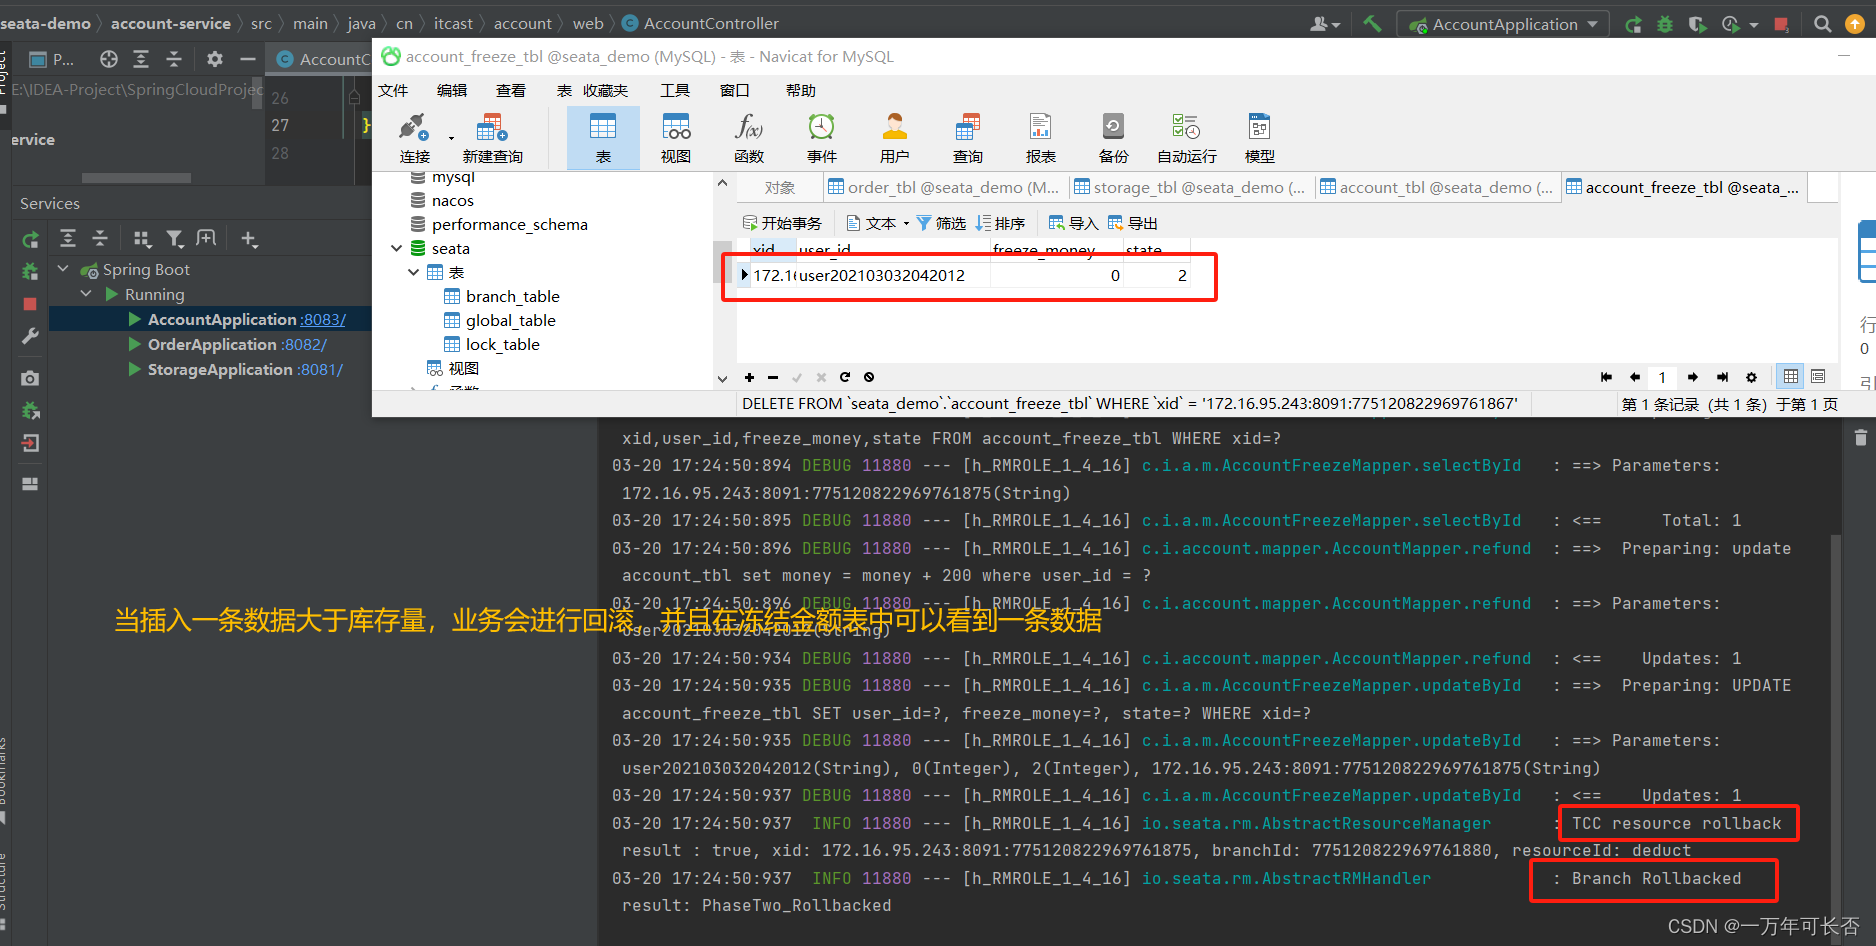Open Navicat record paging settings gear
Screen dimensions: 1876x946
point(1751,377)
